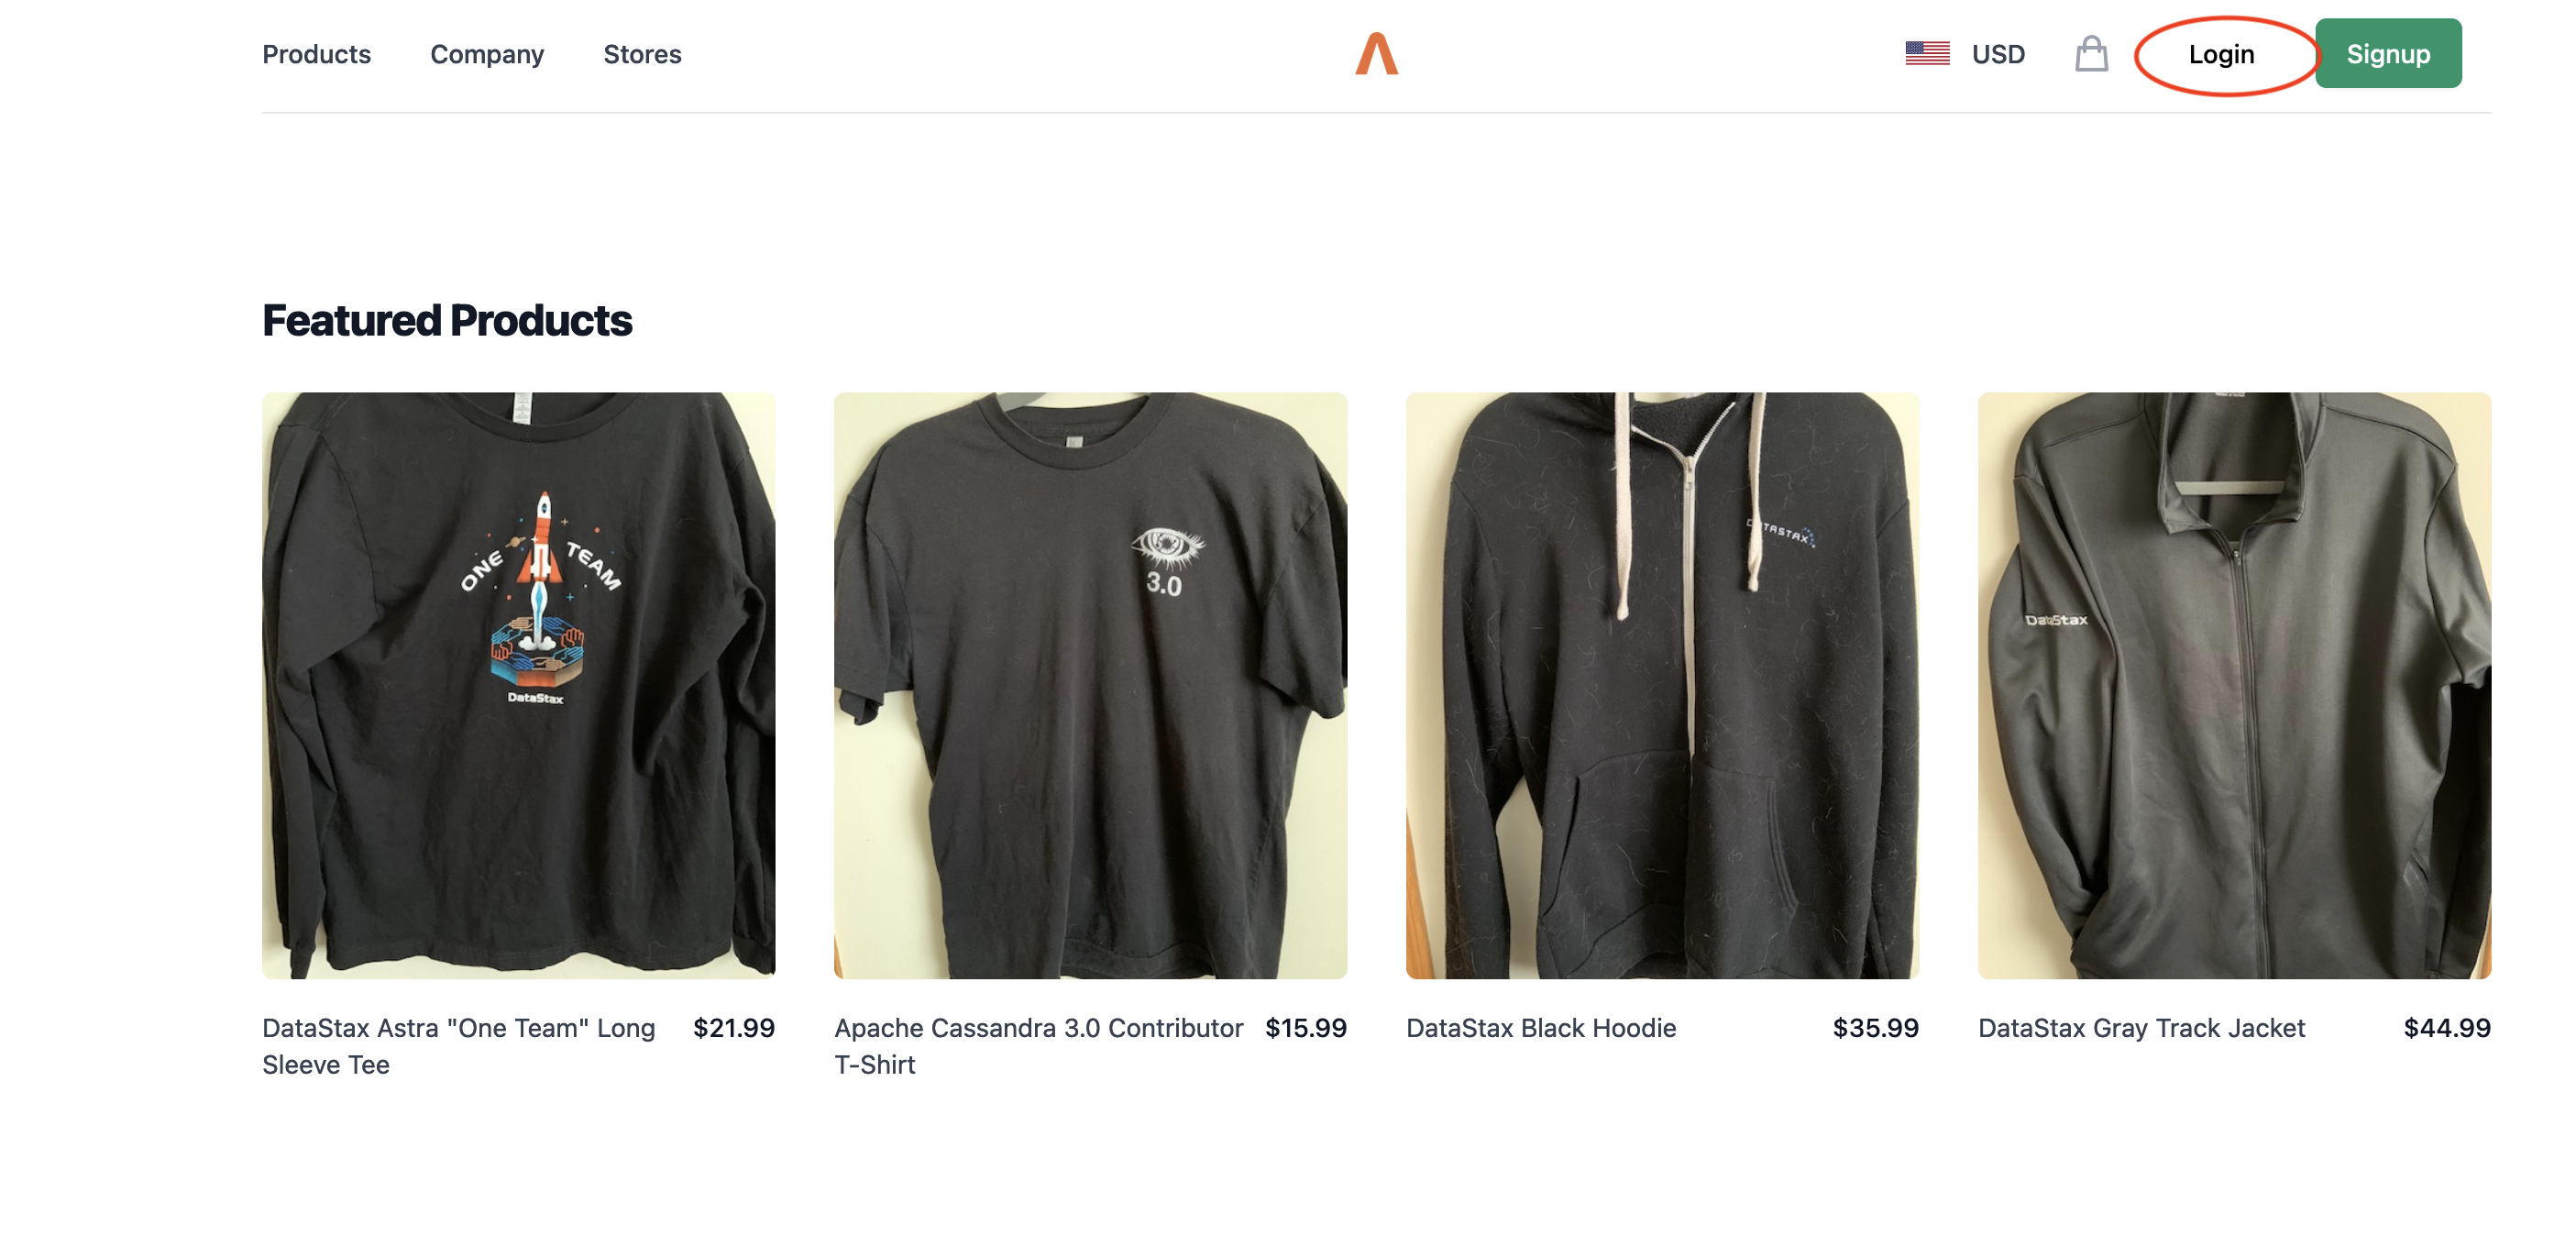Click the Apache Cassandra 3.0 Contributor T-Shirt title
Image resolution: width=2576 pixels, height=1247 pixels.
pos(1038,1046)
